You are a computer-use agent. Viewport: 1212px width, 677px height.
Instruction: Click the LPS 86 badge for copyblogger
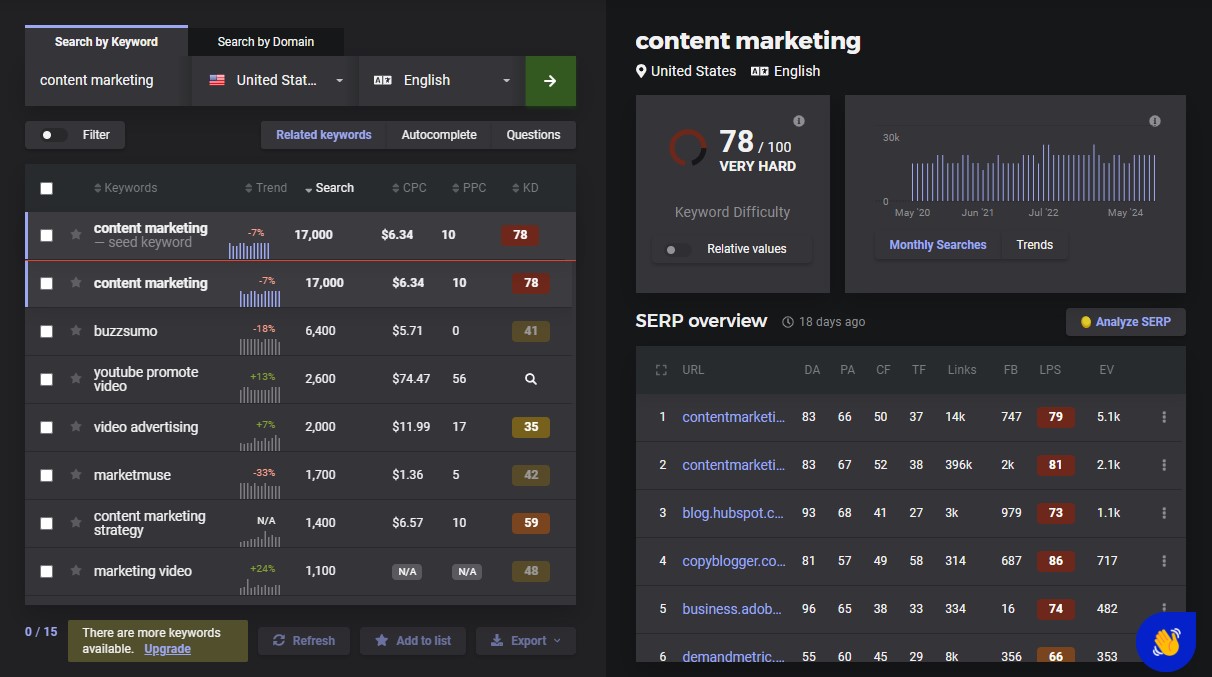(x=1056, y=561)
